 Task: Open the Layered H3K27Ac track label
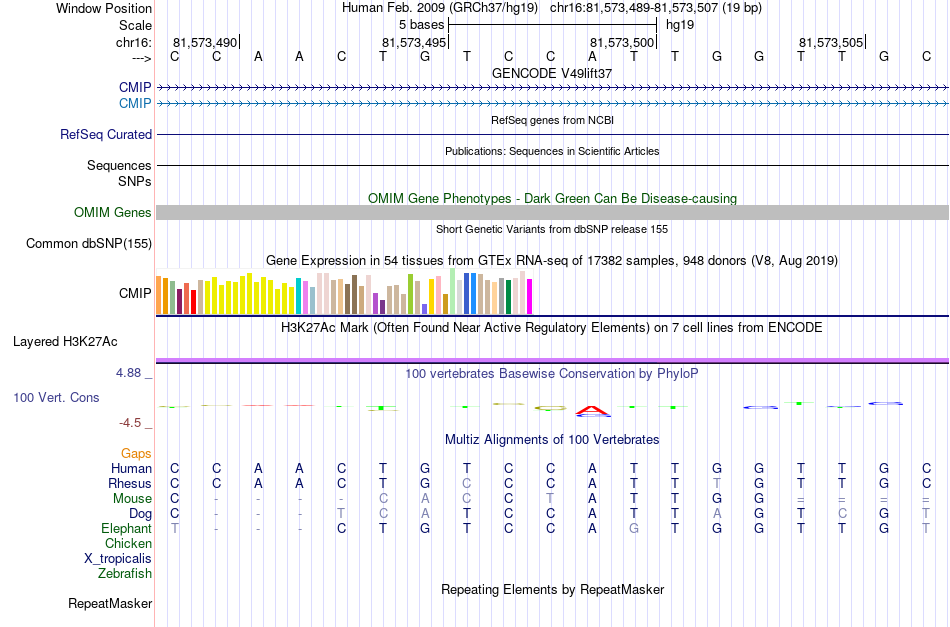65,342
